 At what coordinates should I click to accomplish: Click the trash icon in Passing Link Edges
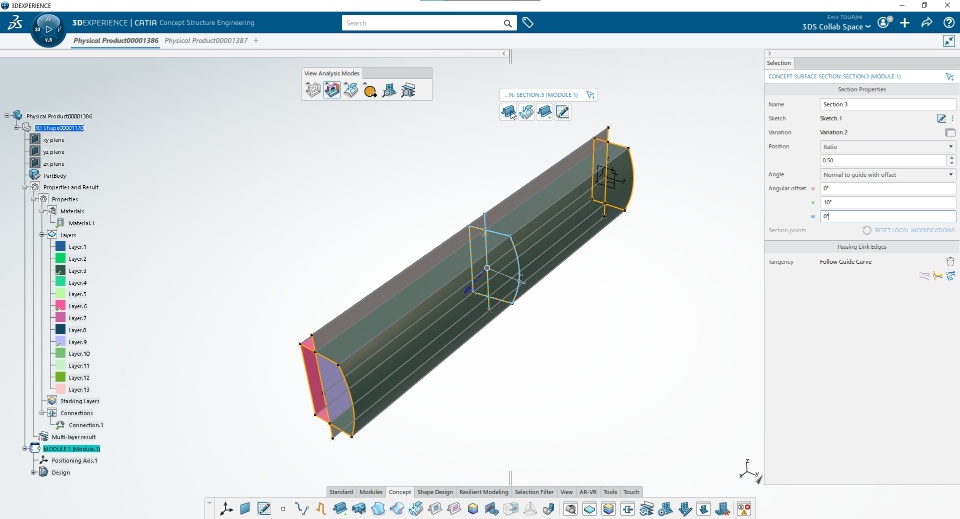(950, 262)
